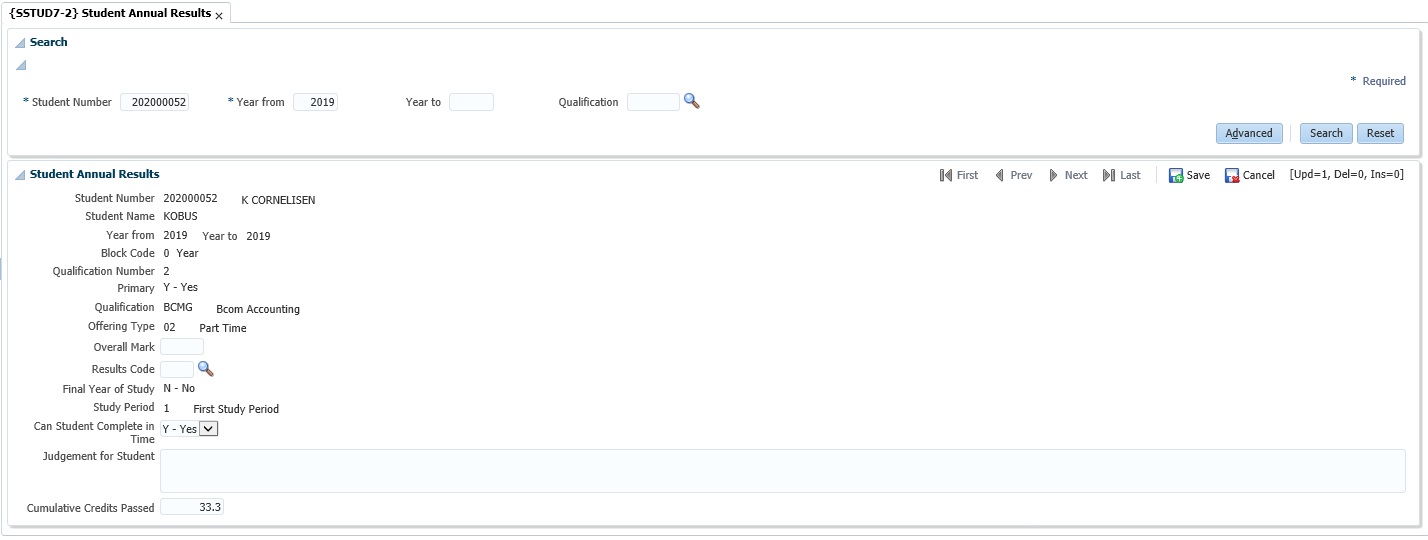
Task: Select the SSTUD7-2 Student Annual Results tab
Action: [110, 13]
